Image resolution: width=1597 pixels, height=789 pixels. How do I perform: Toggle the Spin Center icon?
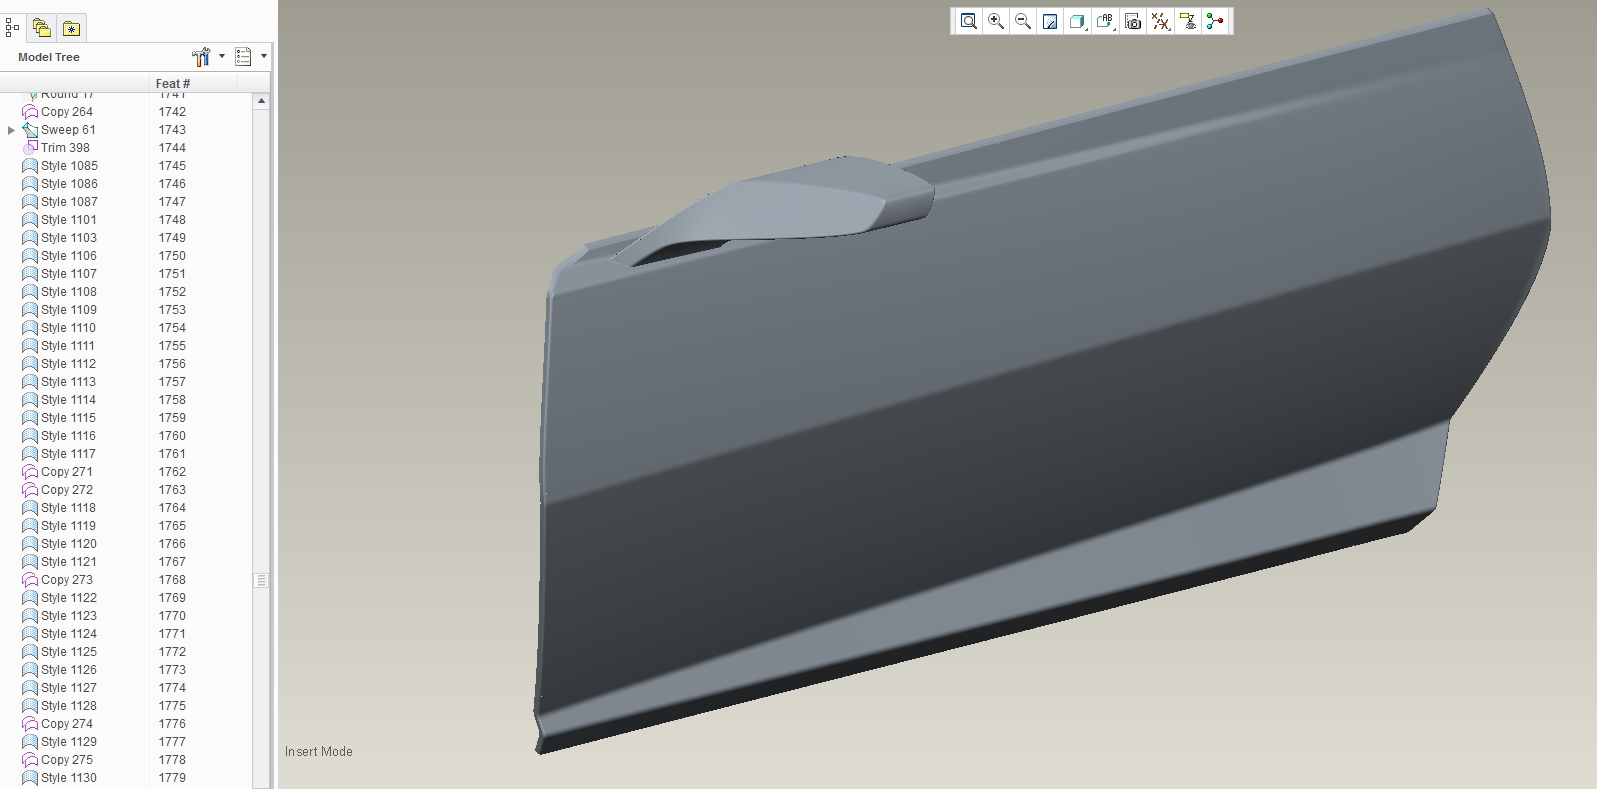pyautogui.click(x=1215, y=21)
